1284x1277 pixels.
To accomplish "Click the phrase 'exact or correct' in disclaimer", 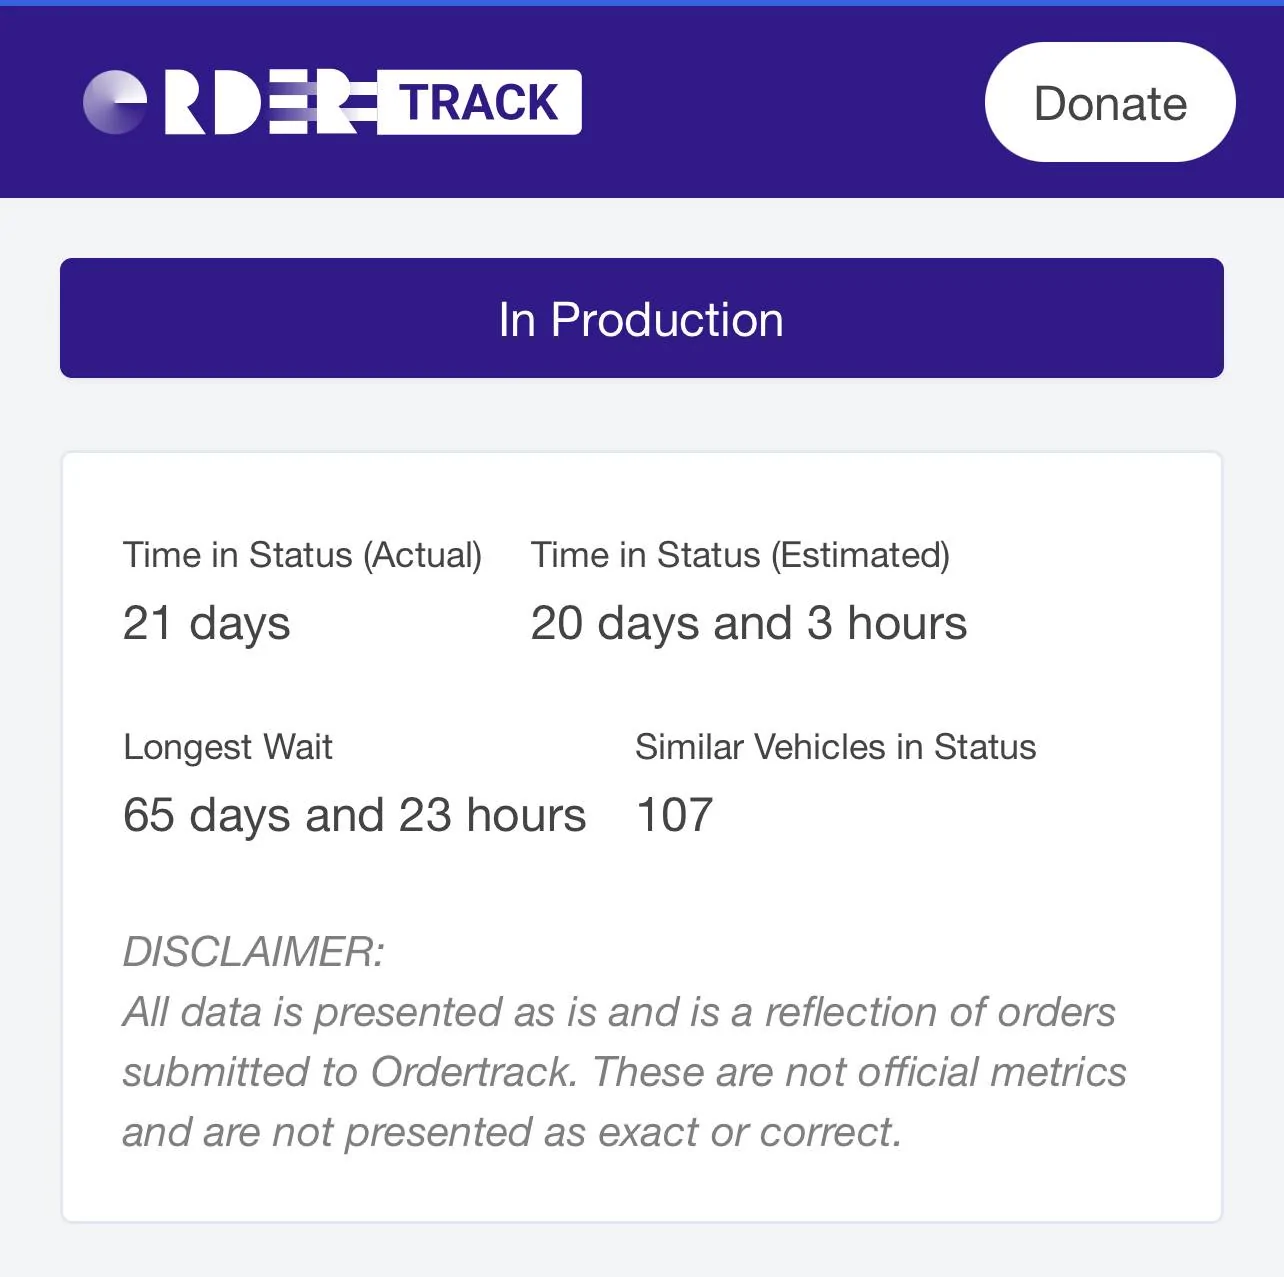I will pos(748,1132).
